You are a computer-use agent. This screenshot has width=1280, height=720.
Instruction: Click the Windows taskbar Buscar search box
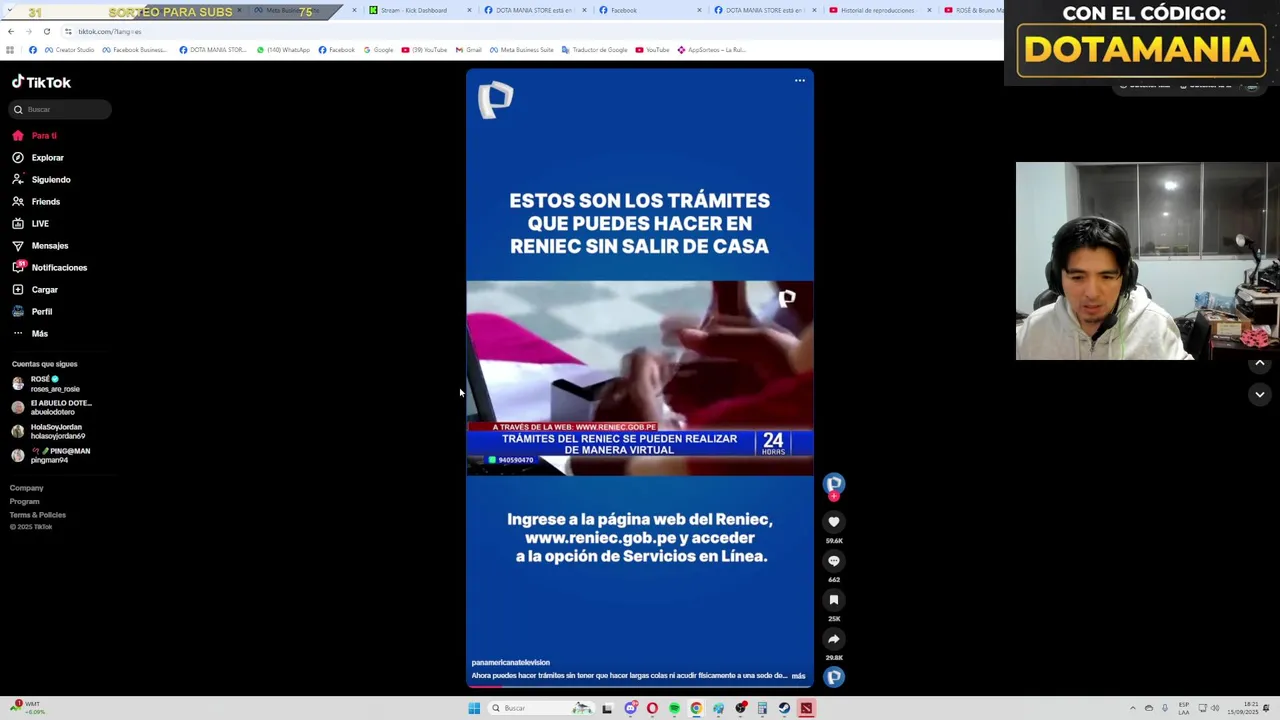tap(540, 708)
